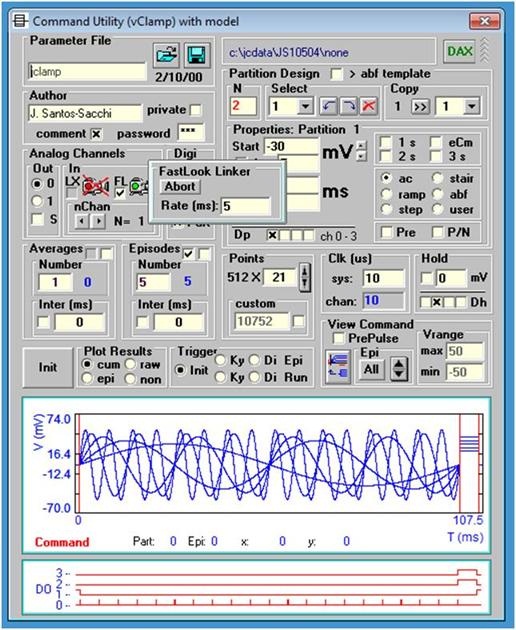Select the stair waveform option

(x=438, y=178)
